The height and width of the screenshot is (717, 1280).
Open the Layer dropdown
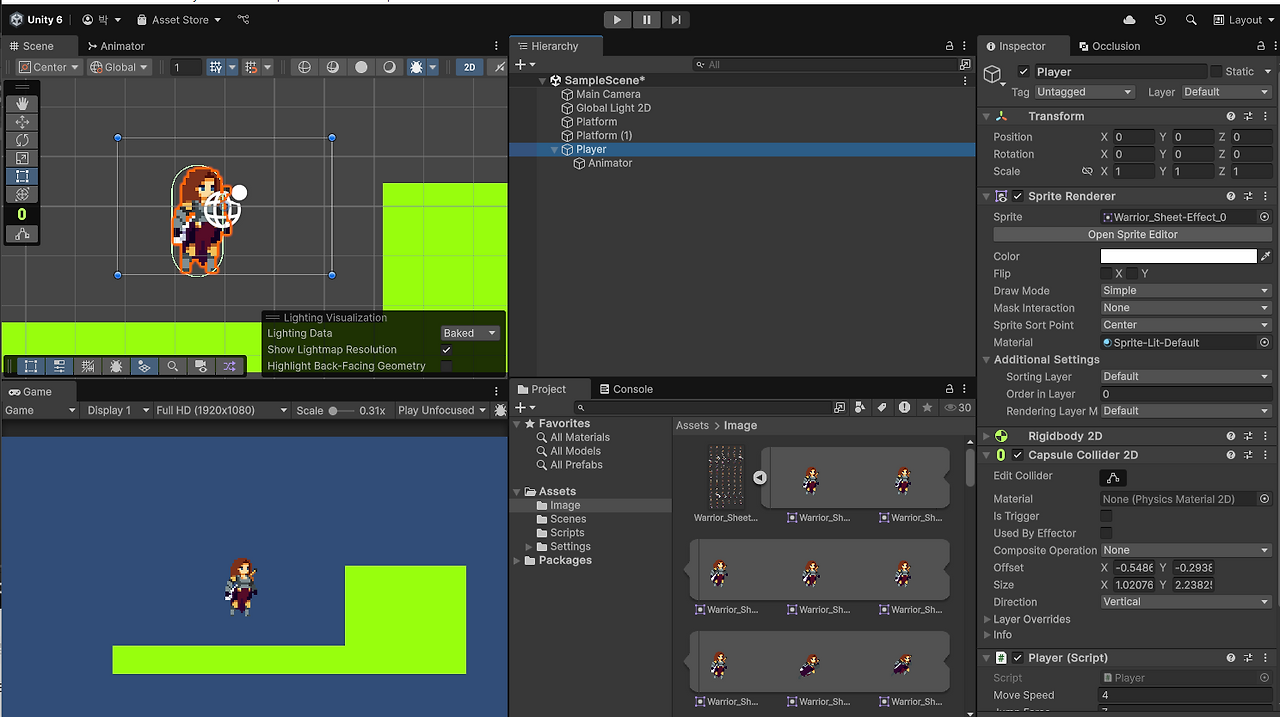click(x=1225, y=92)
